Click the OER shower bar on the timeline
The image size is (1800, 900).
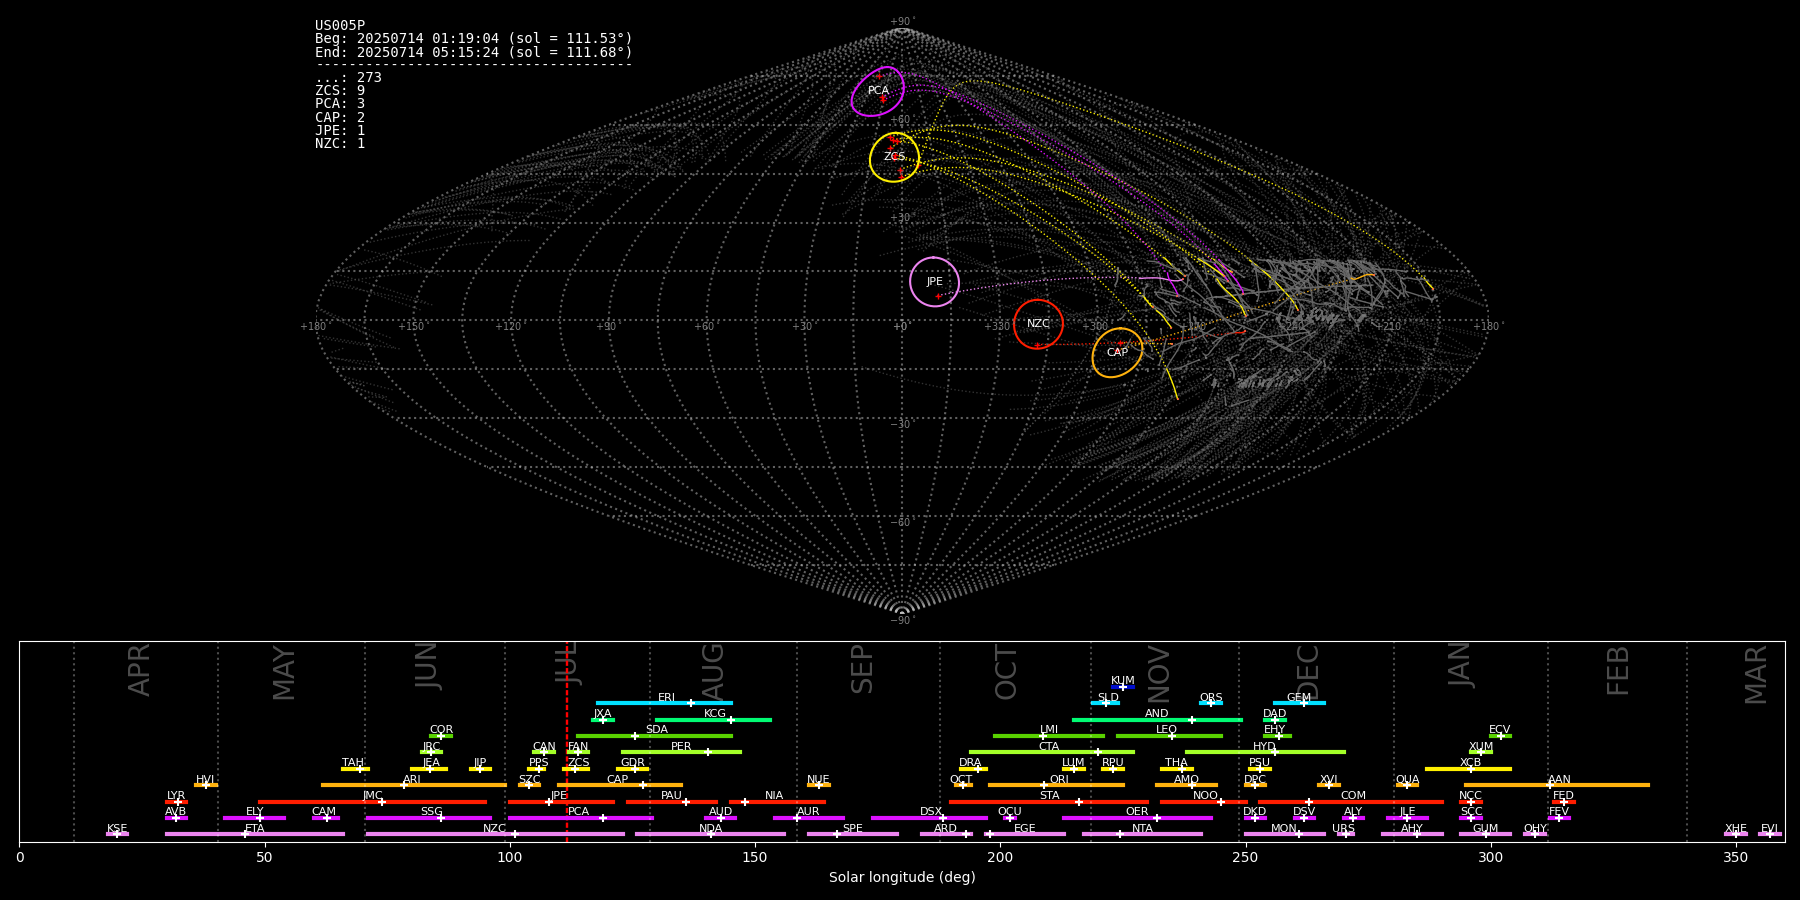tap(1137, 818)
